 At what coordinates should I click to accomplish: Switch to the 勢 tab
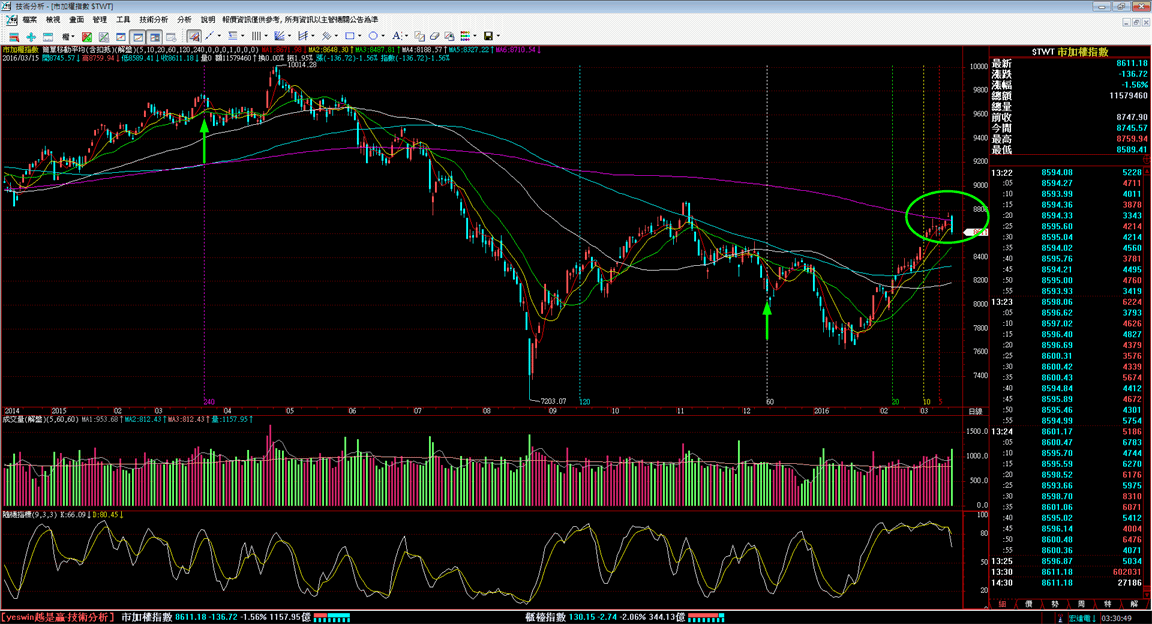[1055, 604]
